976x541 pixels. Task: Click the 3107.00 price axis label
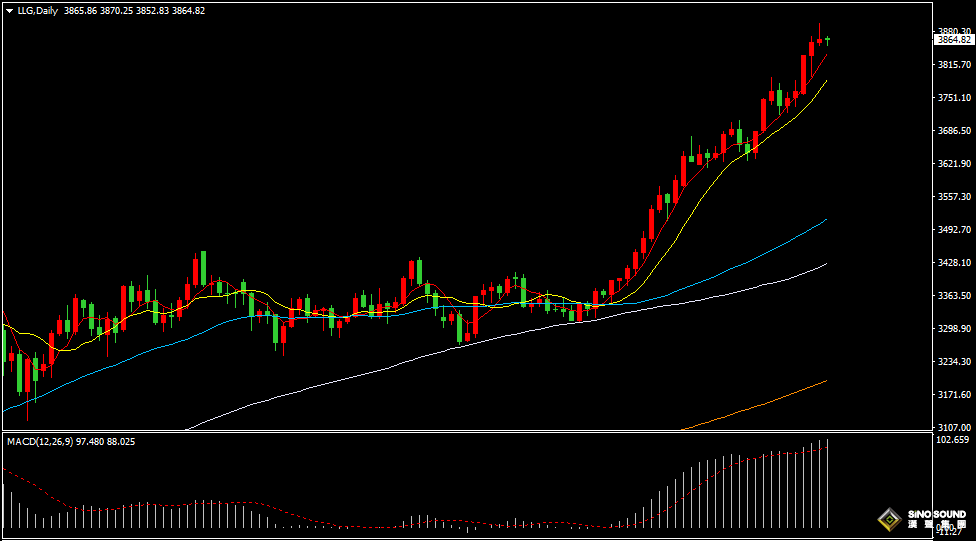954,427
